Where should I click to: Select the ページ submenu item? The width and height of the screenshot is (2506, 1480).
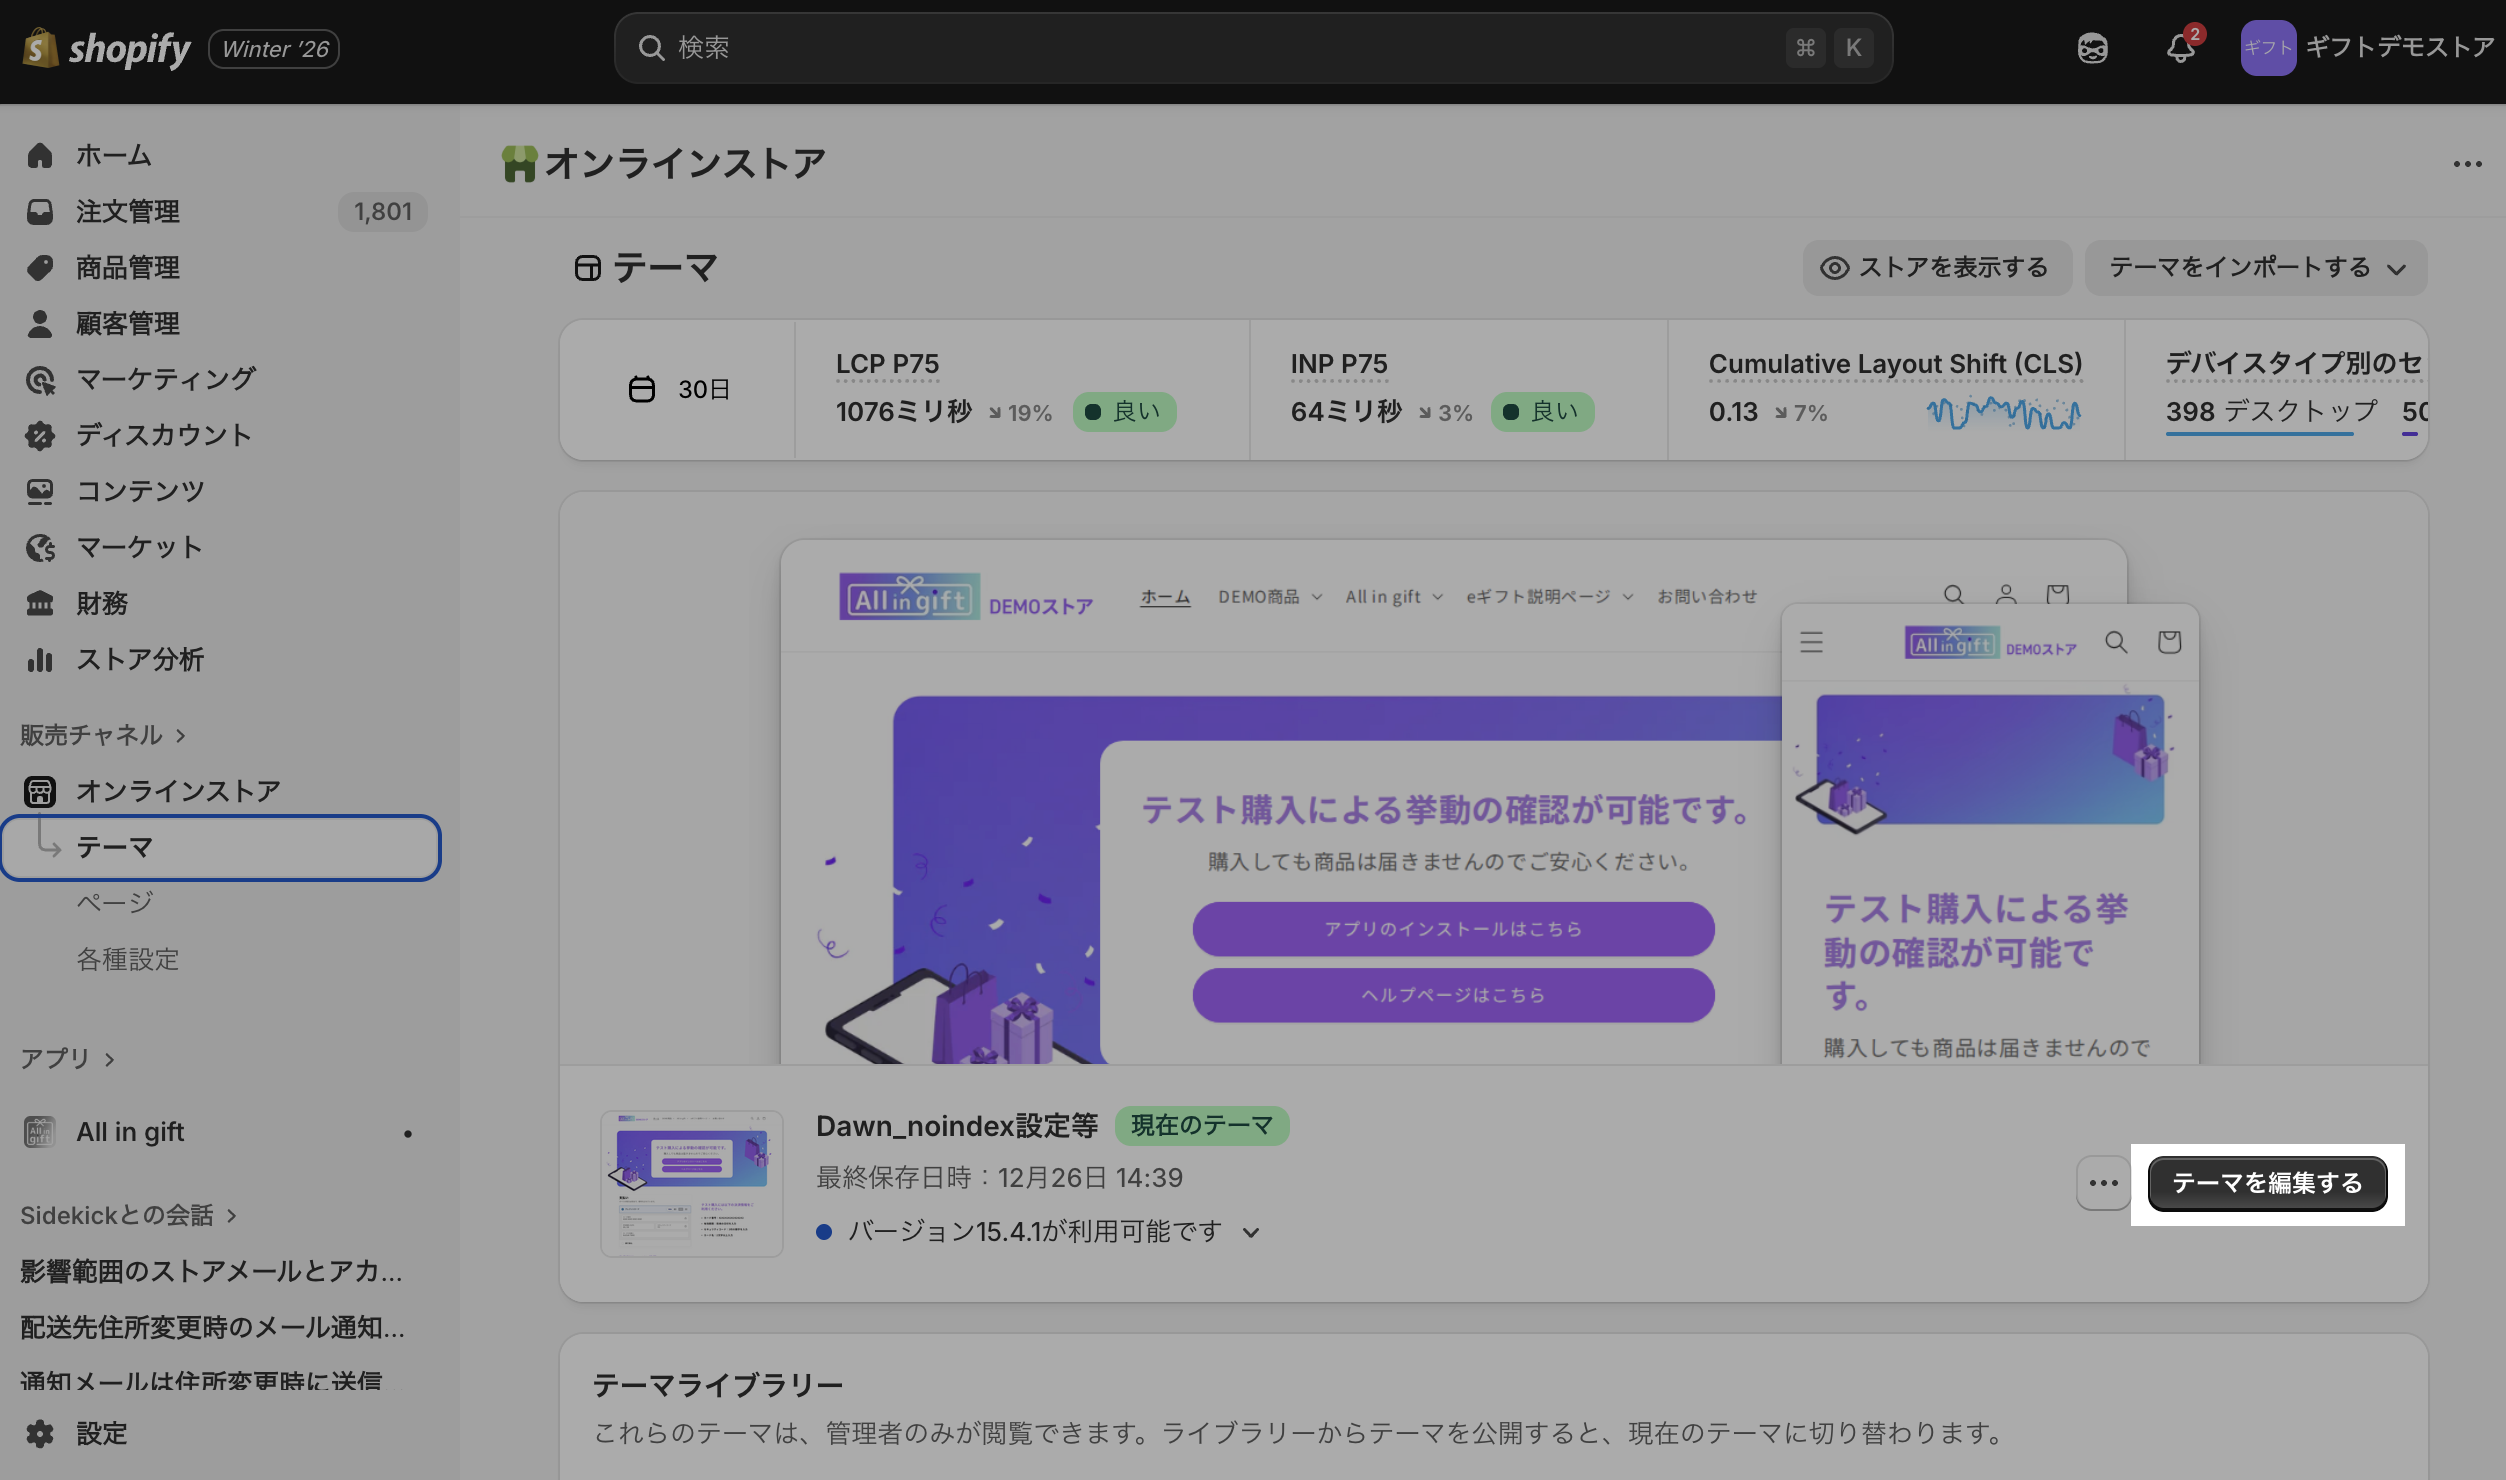[115, 903]
